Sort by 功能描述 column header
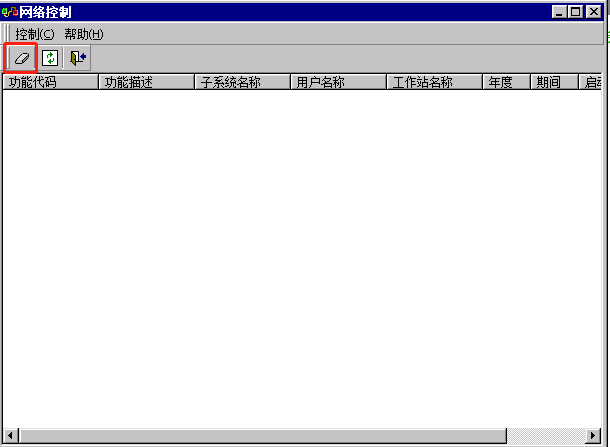The image size is (610, 447). tap(146, 82)
